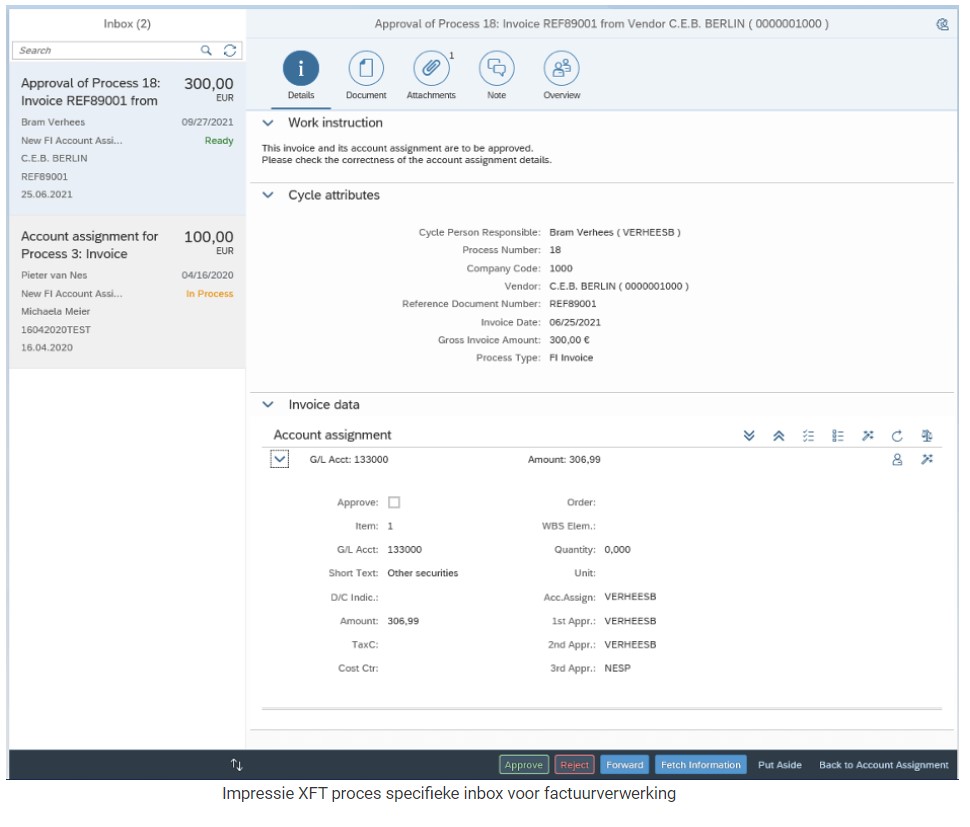
Task: Select the Account assignment for Process 3 item
Action: tap(127, 292)
